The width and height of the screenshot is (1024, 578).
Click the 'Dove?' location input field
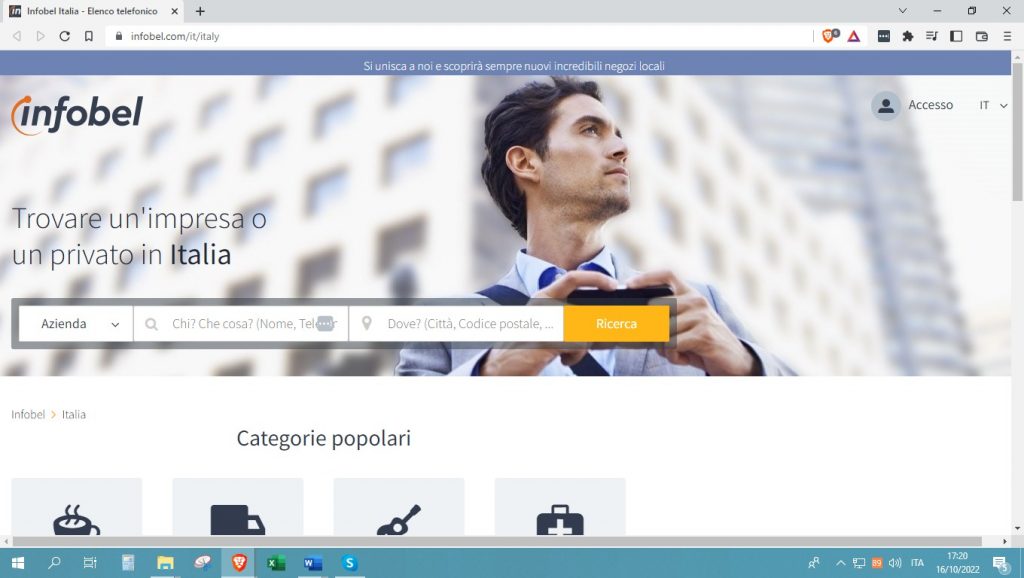pos(466,324)
